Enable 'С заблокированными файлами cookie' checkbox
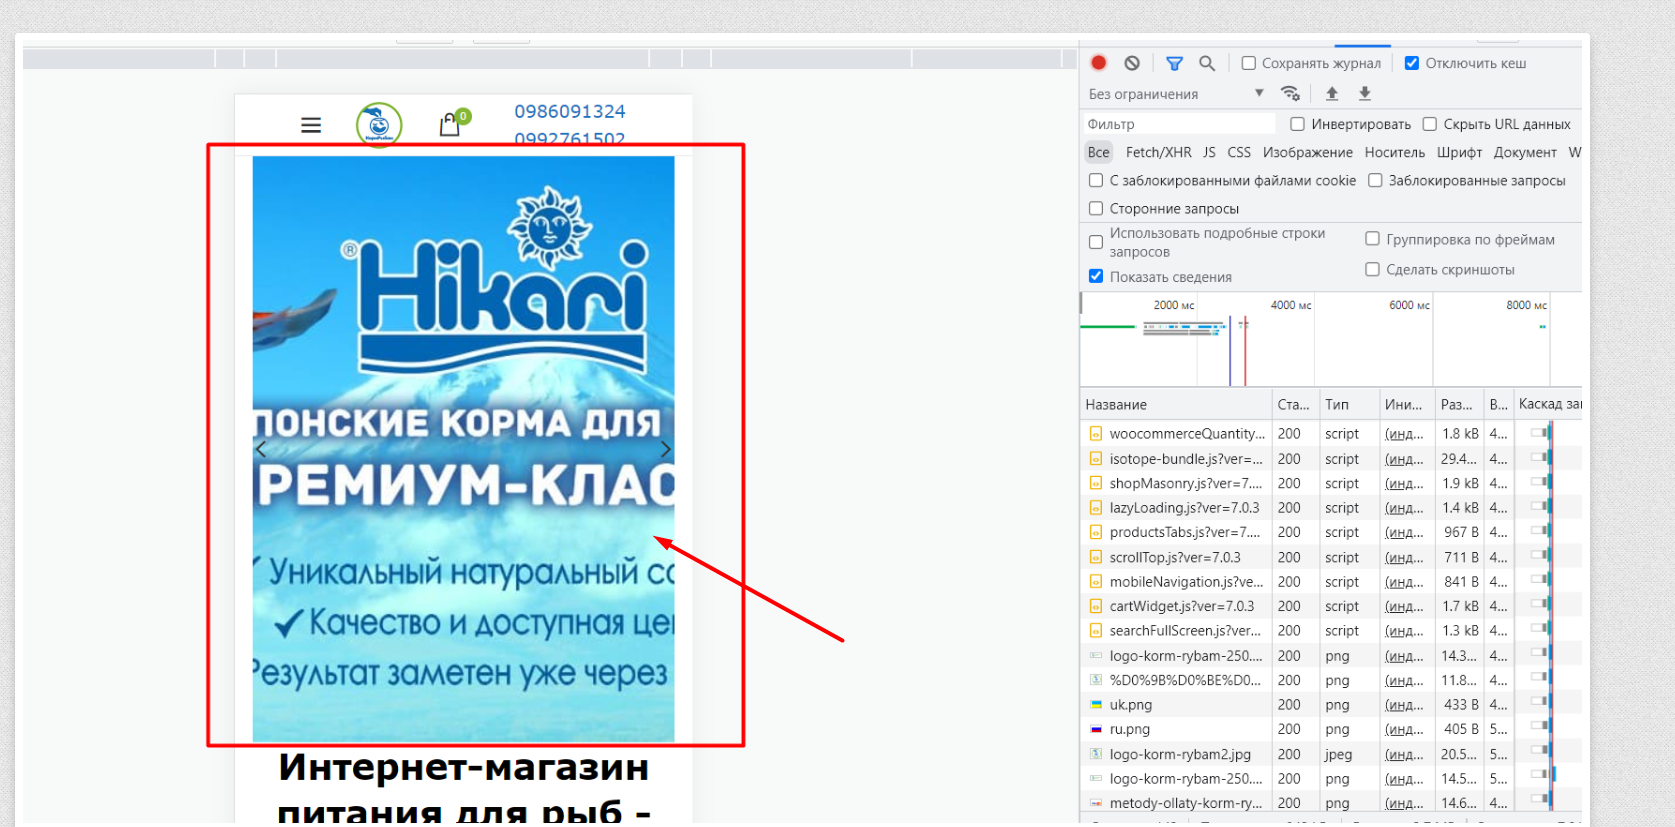 click(1096, 180)
